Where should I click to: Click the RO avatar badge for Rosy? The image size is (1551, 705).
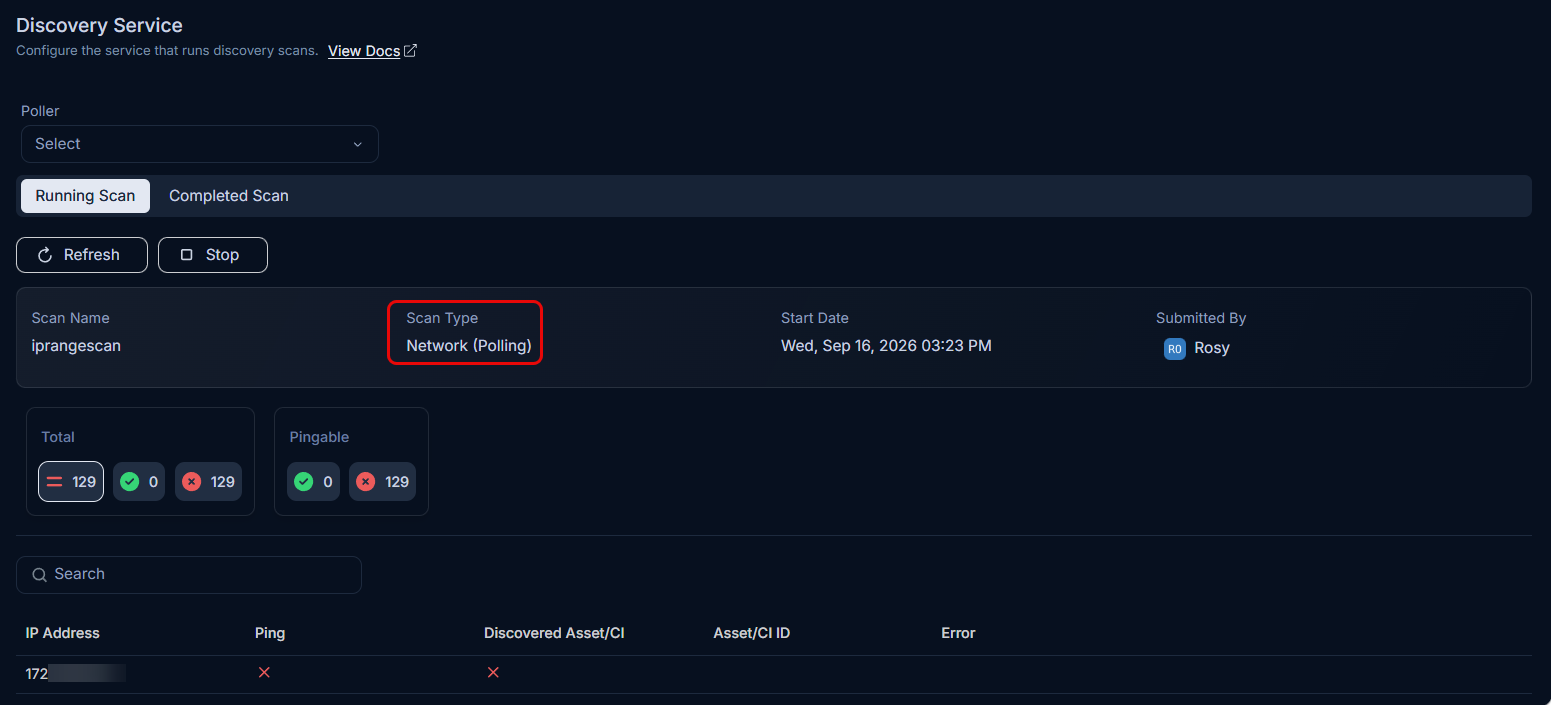[1175, 349]
